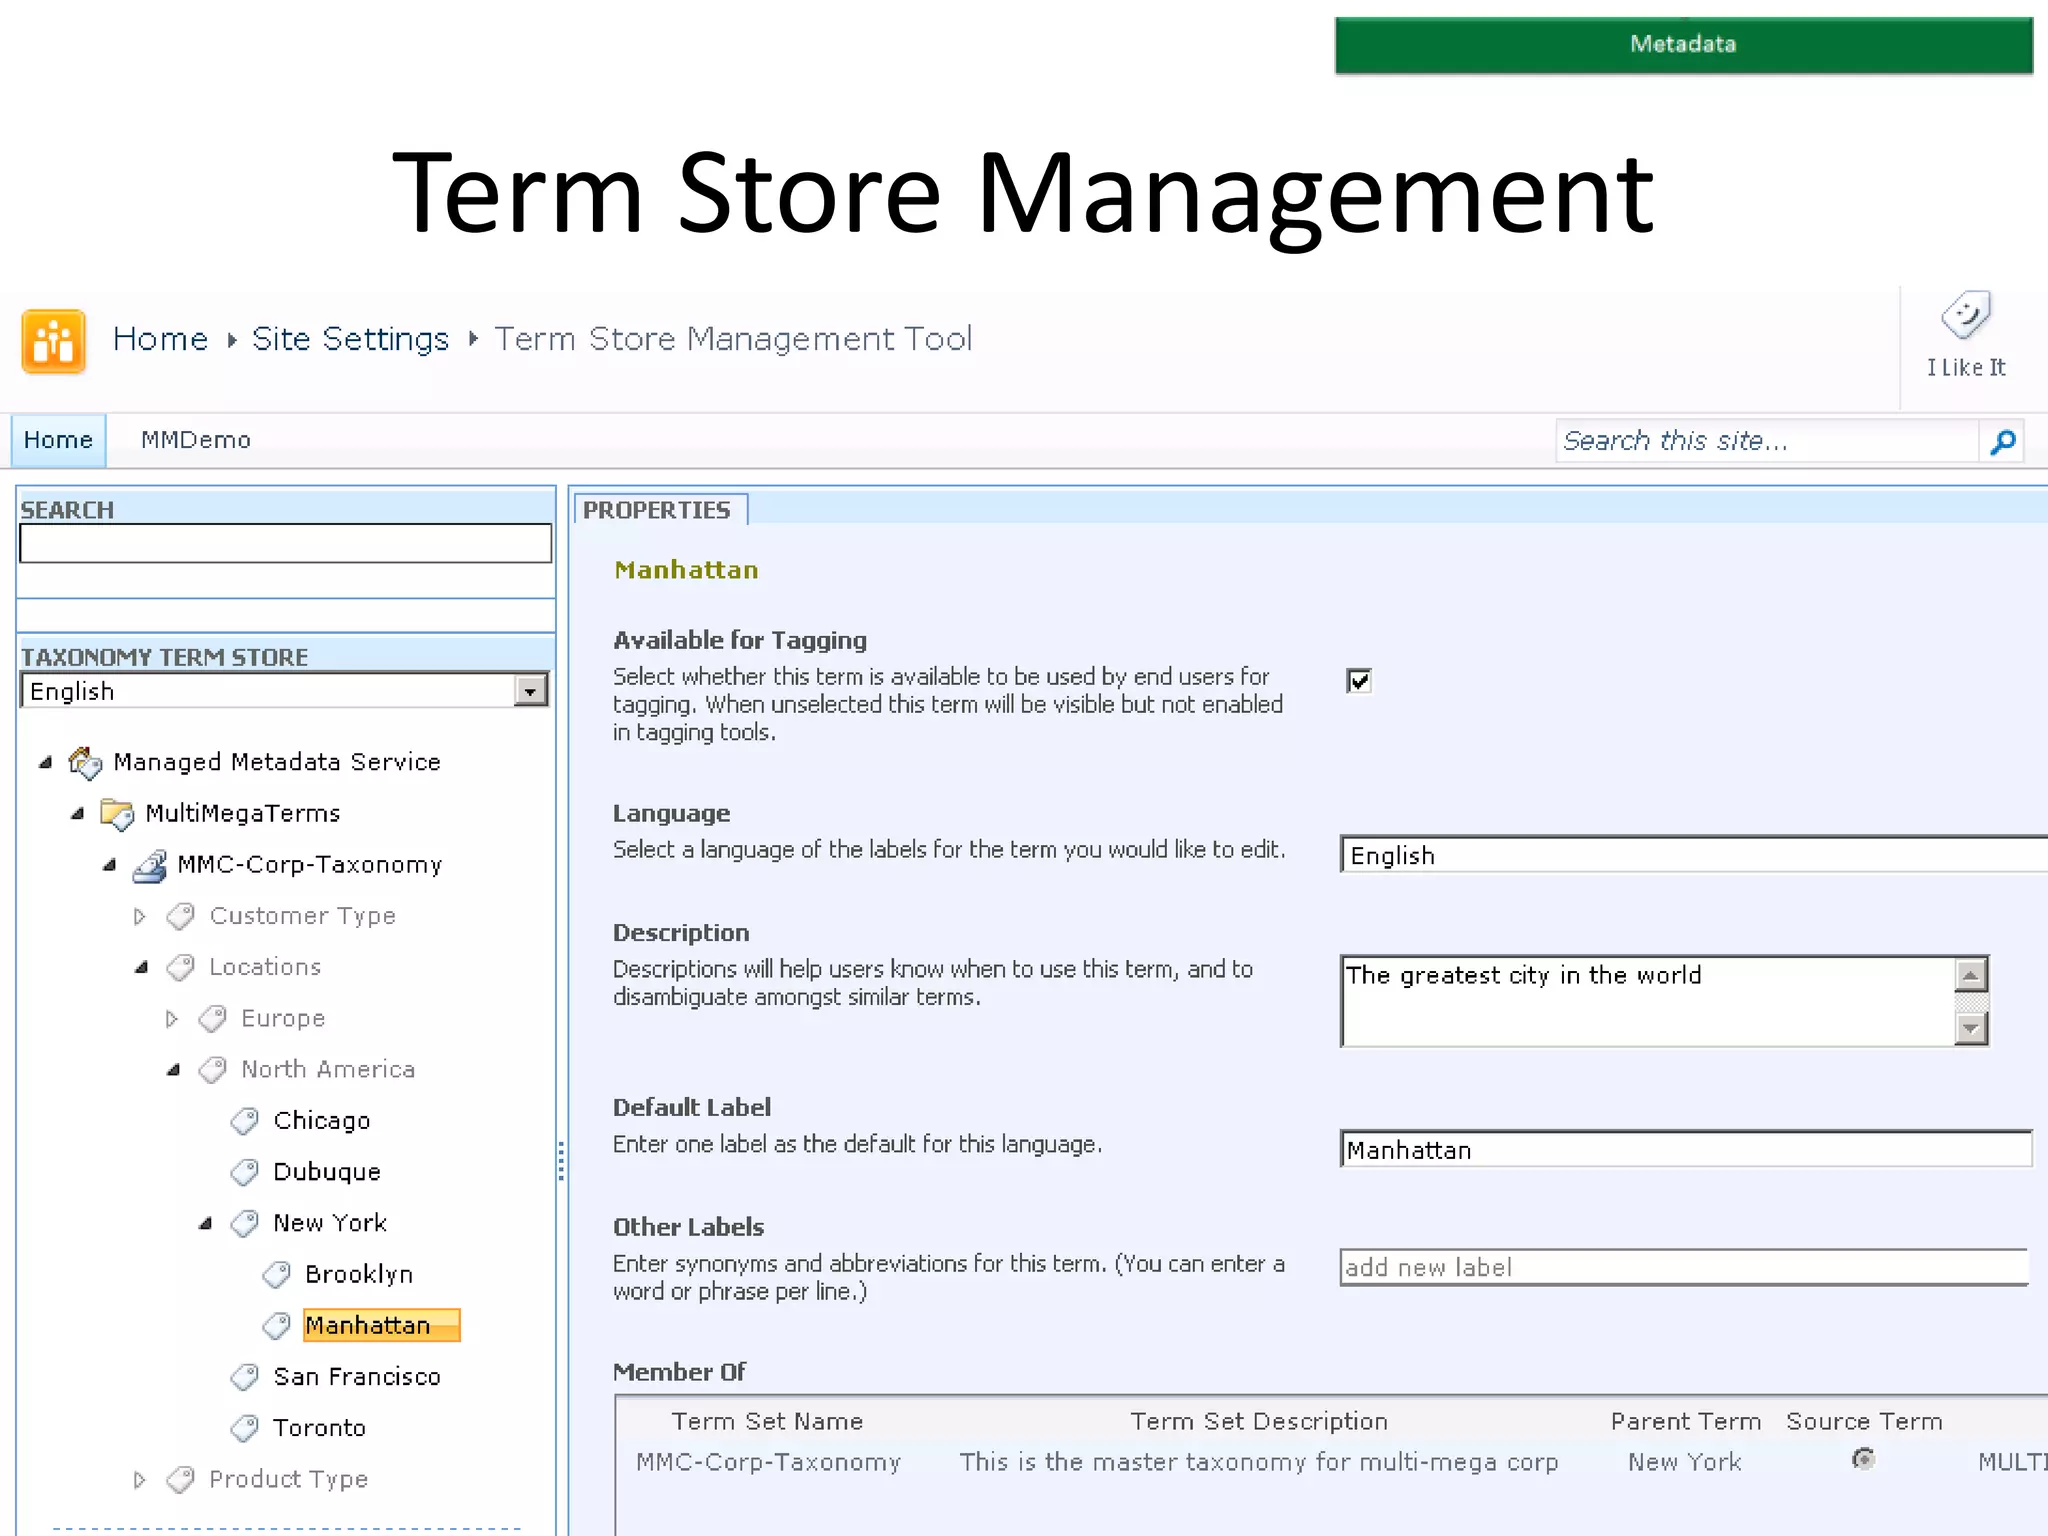Click the Chicago tag icon
The width and height of the screenshot is (2048, 1536).
coord(245,1121)
